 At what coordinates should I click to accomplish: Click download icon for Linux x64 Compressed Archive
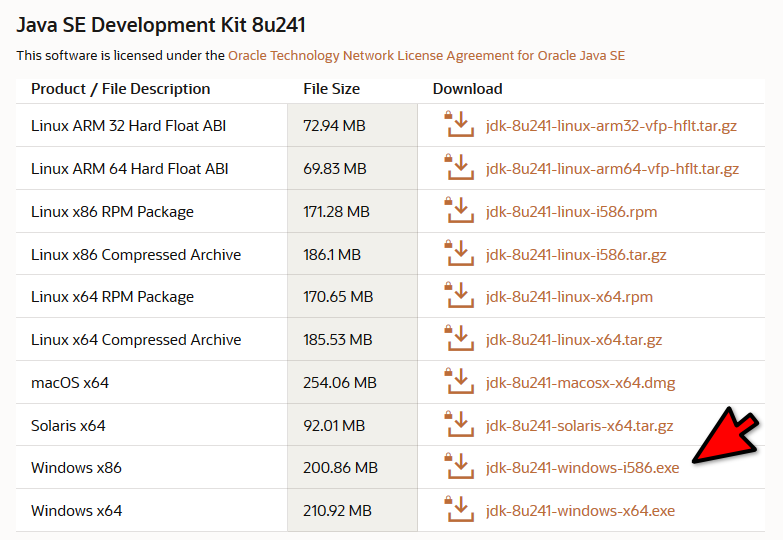coord(459,338)
